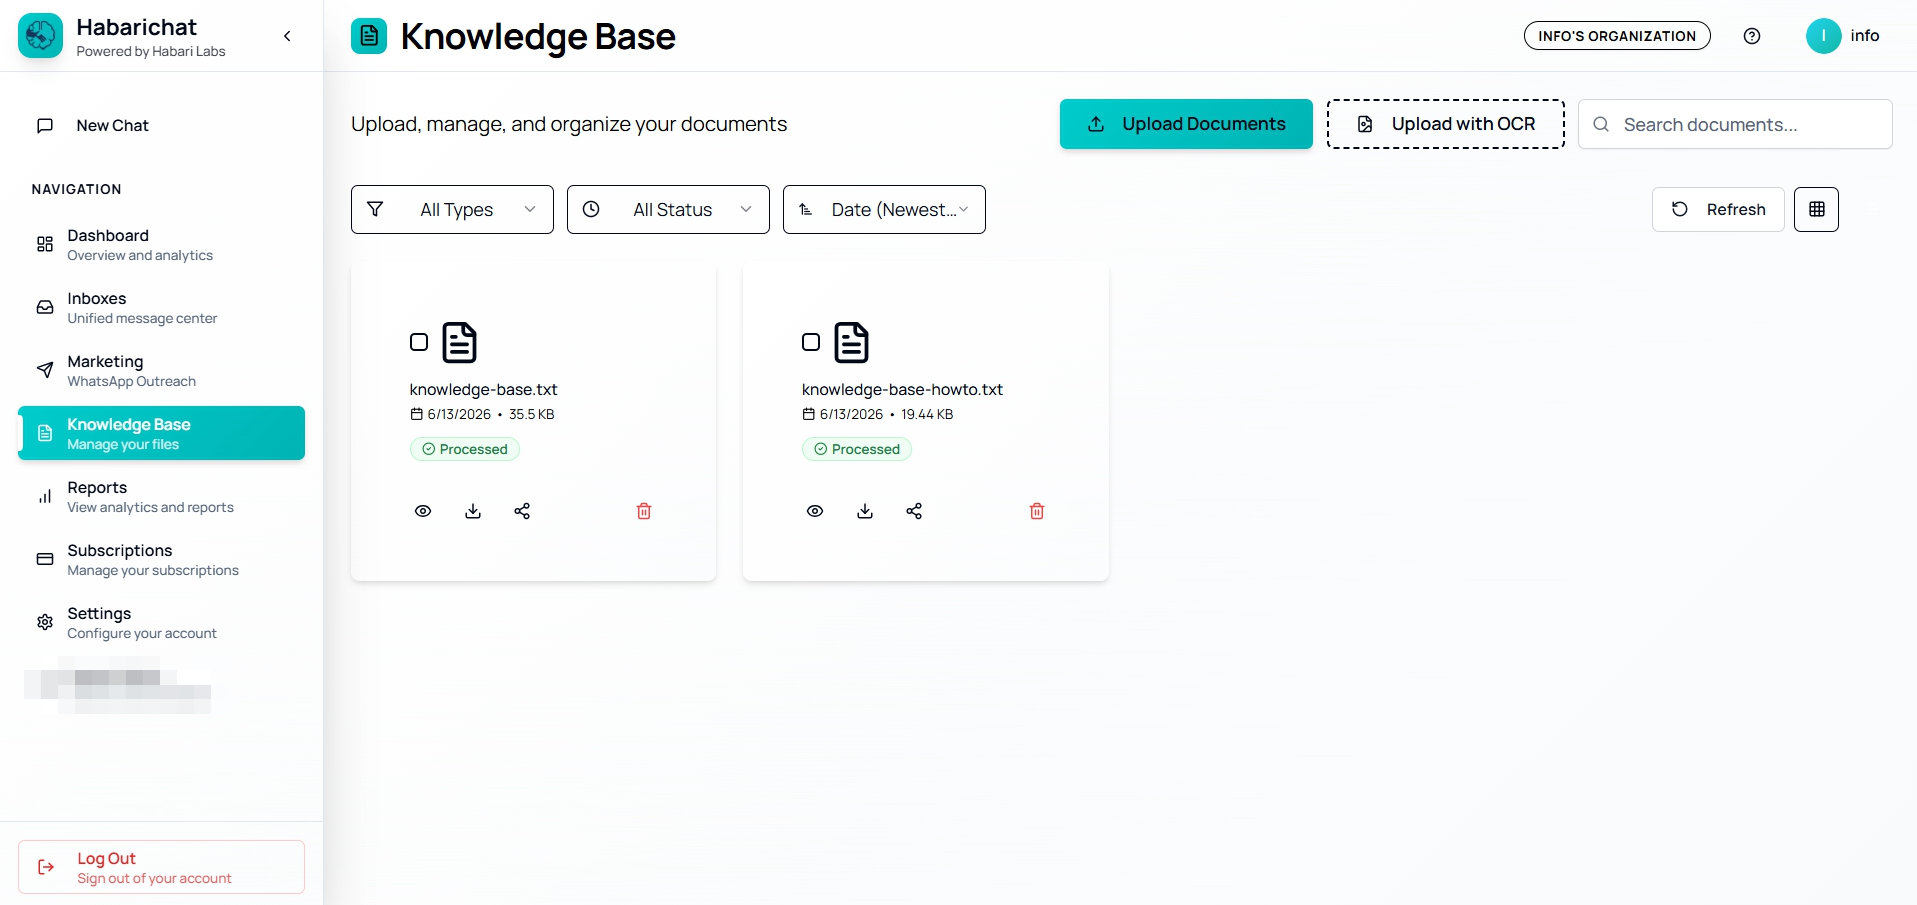This screenshot has width=1917, height=905.
Task: Open Settings to configure your account
Action: click(161, 623)
